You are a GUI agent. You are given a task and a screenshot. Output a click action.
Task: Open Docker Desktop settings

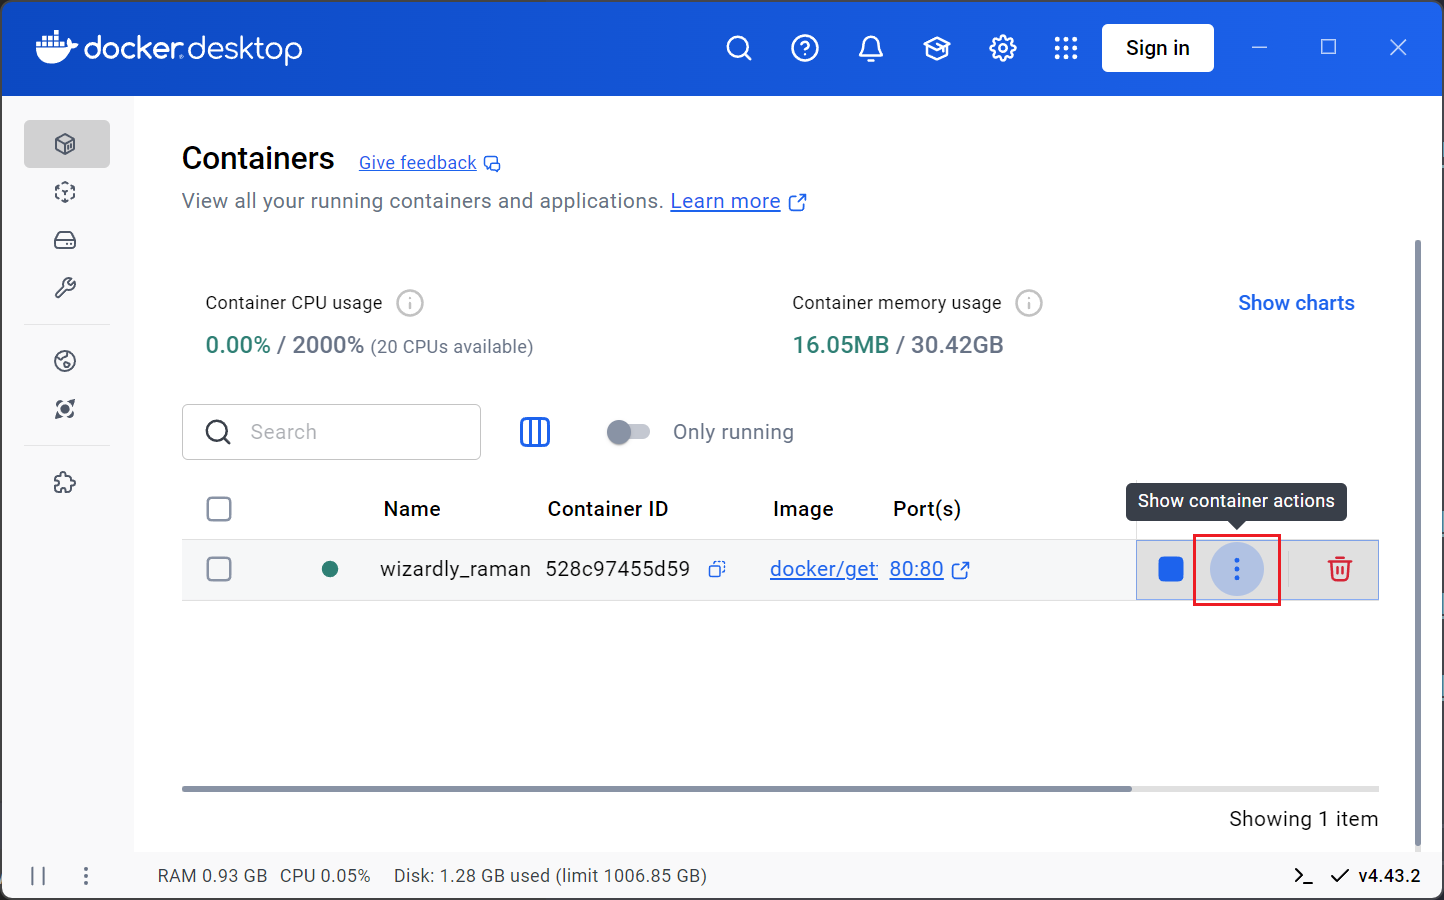tap(1003, 47)
